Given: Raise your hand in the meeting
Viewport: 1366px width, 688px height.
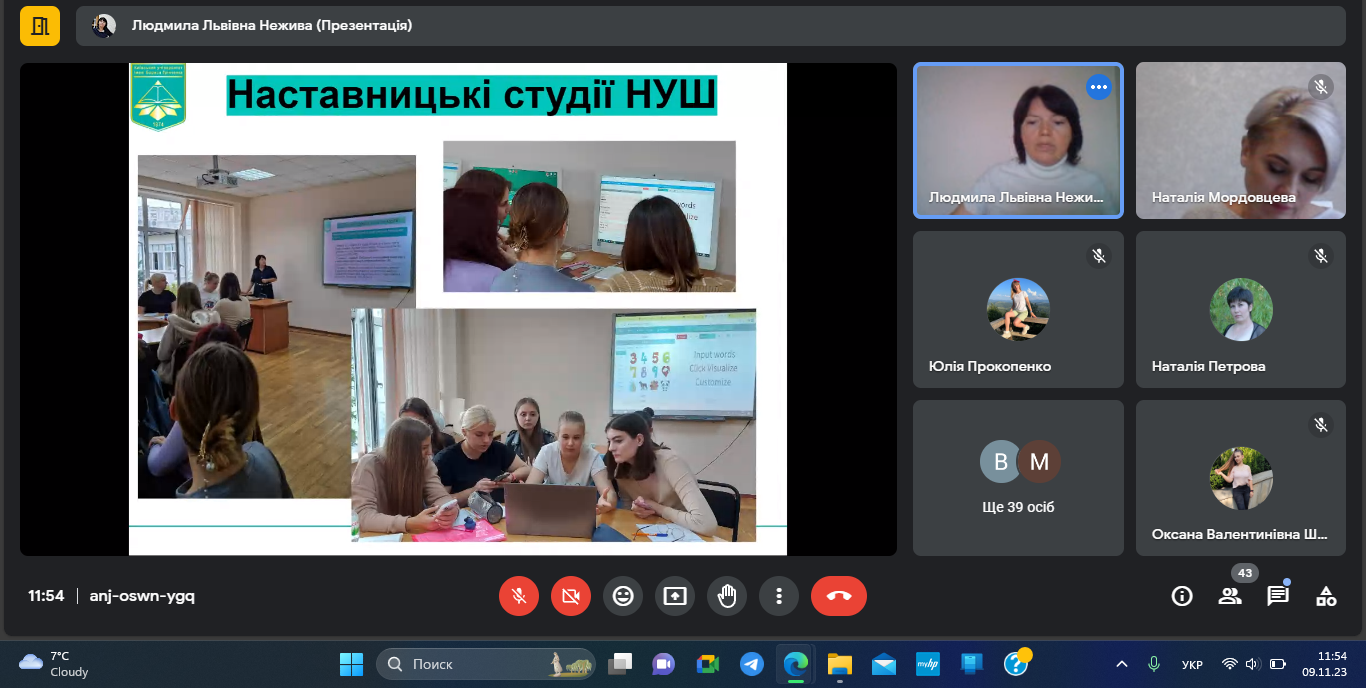Looking at the screenshot, I should pyautogui.click(x=727, y=597).
